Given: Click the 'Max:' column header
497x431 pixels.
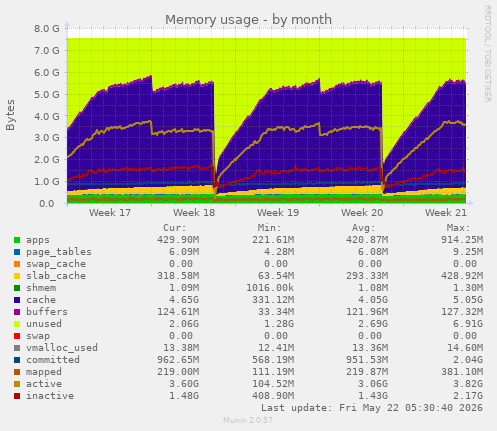Looking at the screenshot, I should click(x=459, y=228).
